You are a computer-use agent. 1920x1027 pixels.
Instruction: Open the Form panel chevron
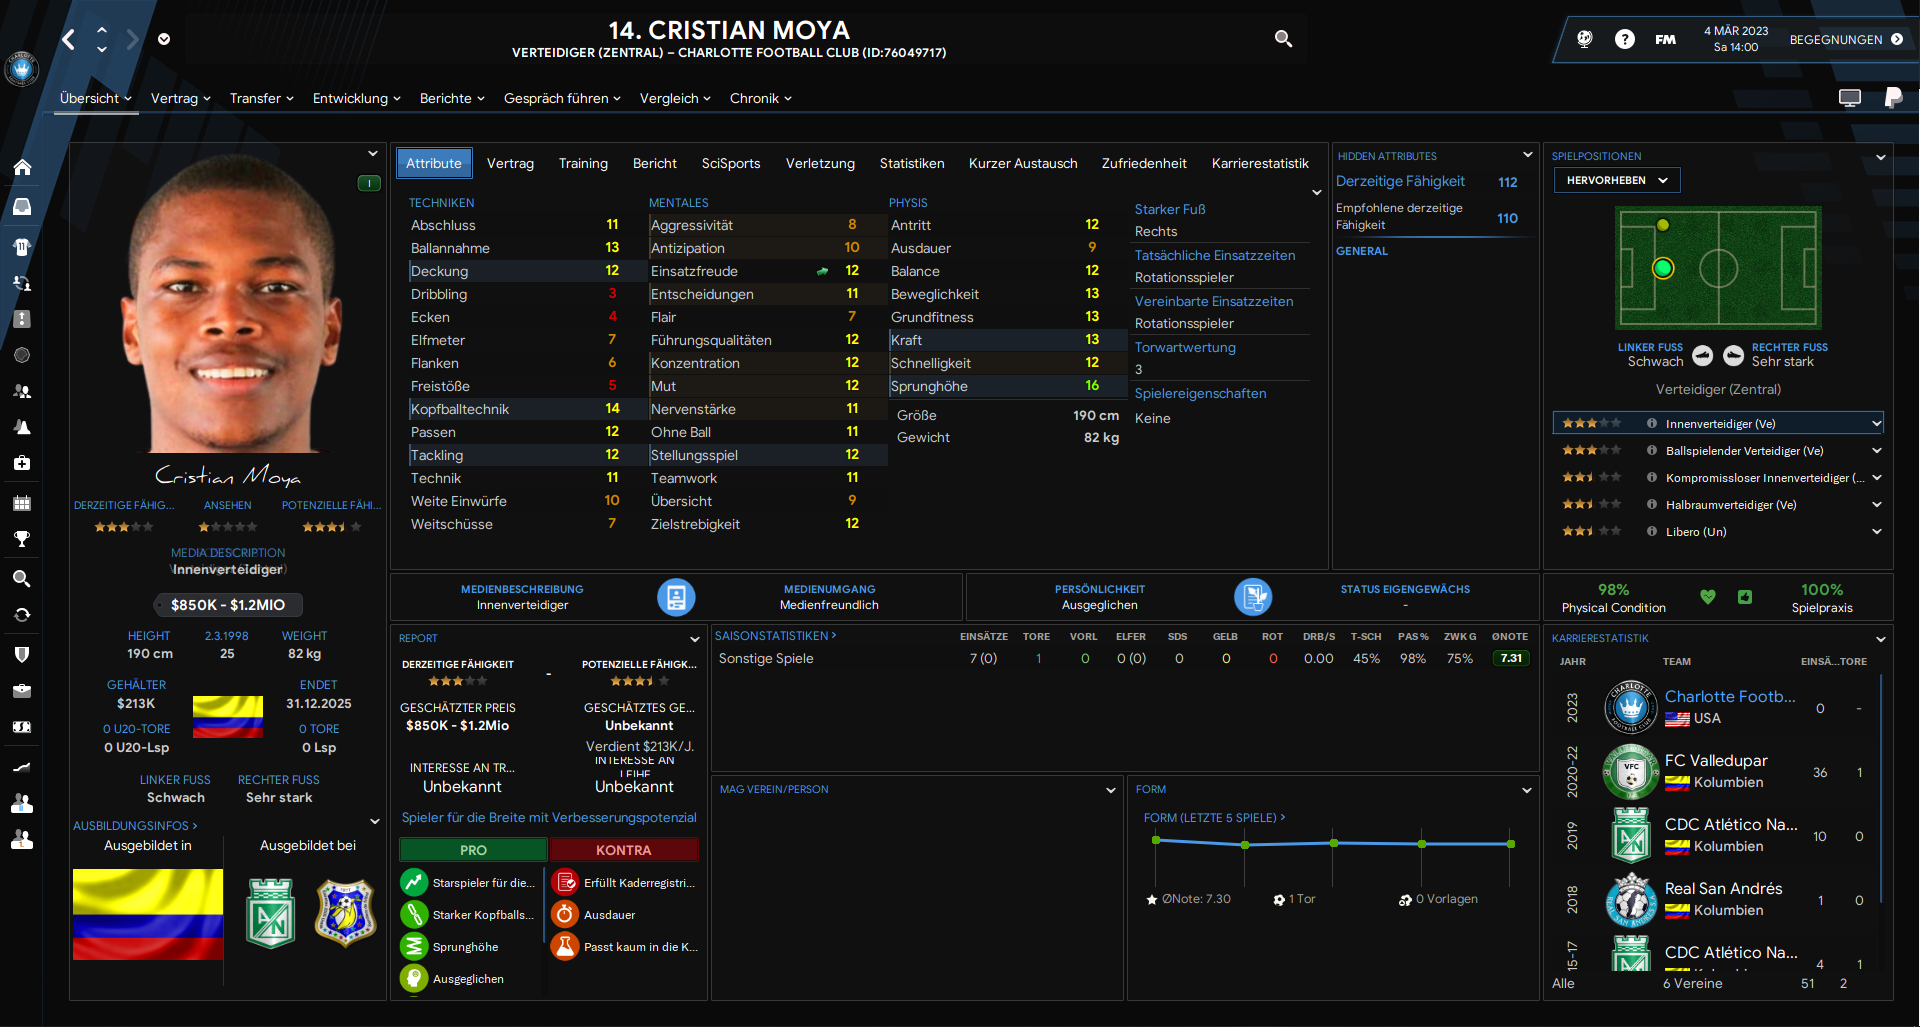click(x=1527, y=790)
